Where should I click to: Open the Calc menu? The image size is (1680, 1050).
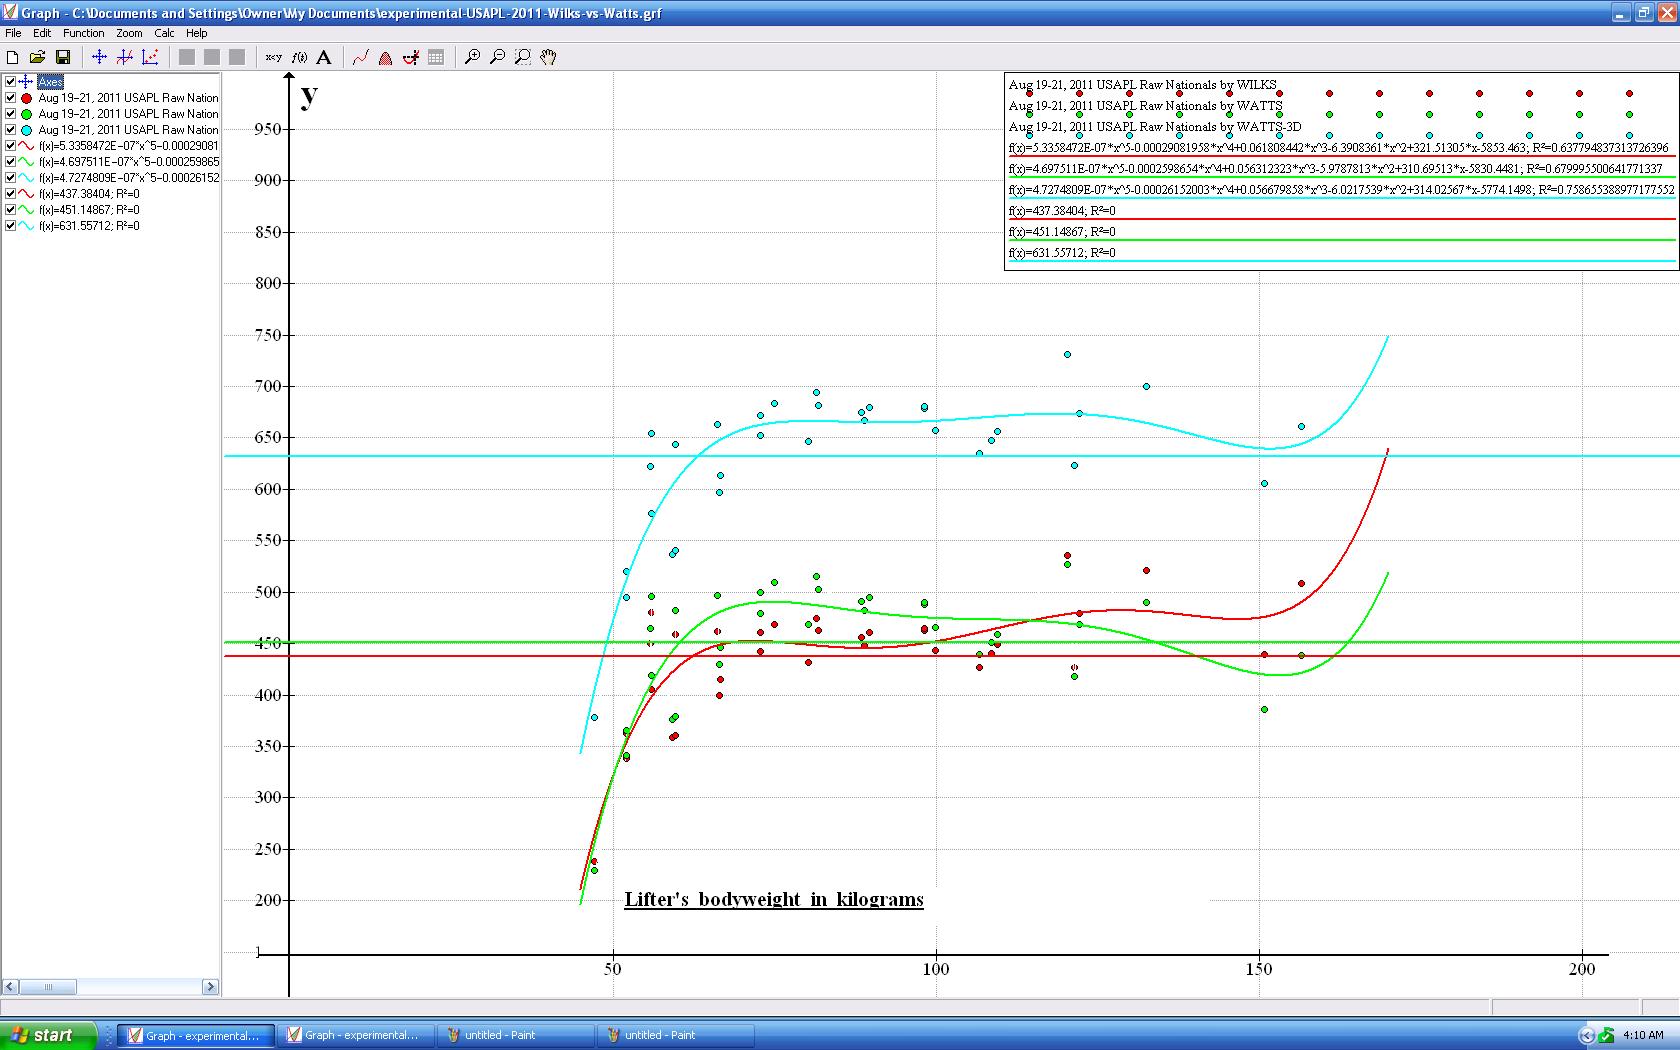pyautogui.click(x=165, y=33)
